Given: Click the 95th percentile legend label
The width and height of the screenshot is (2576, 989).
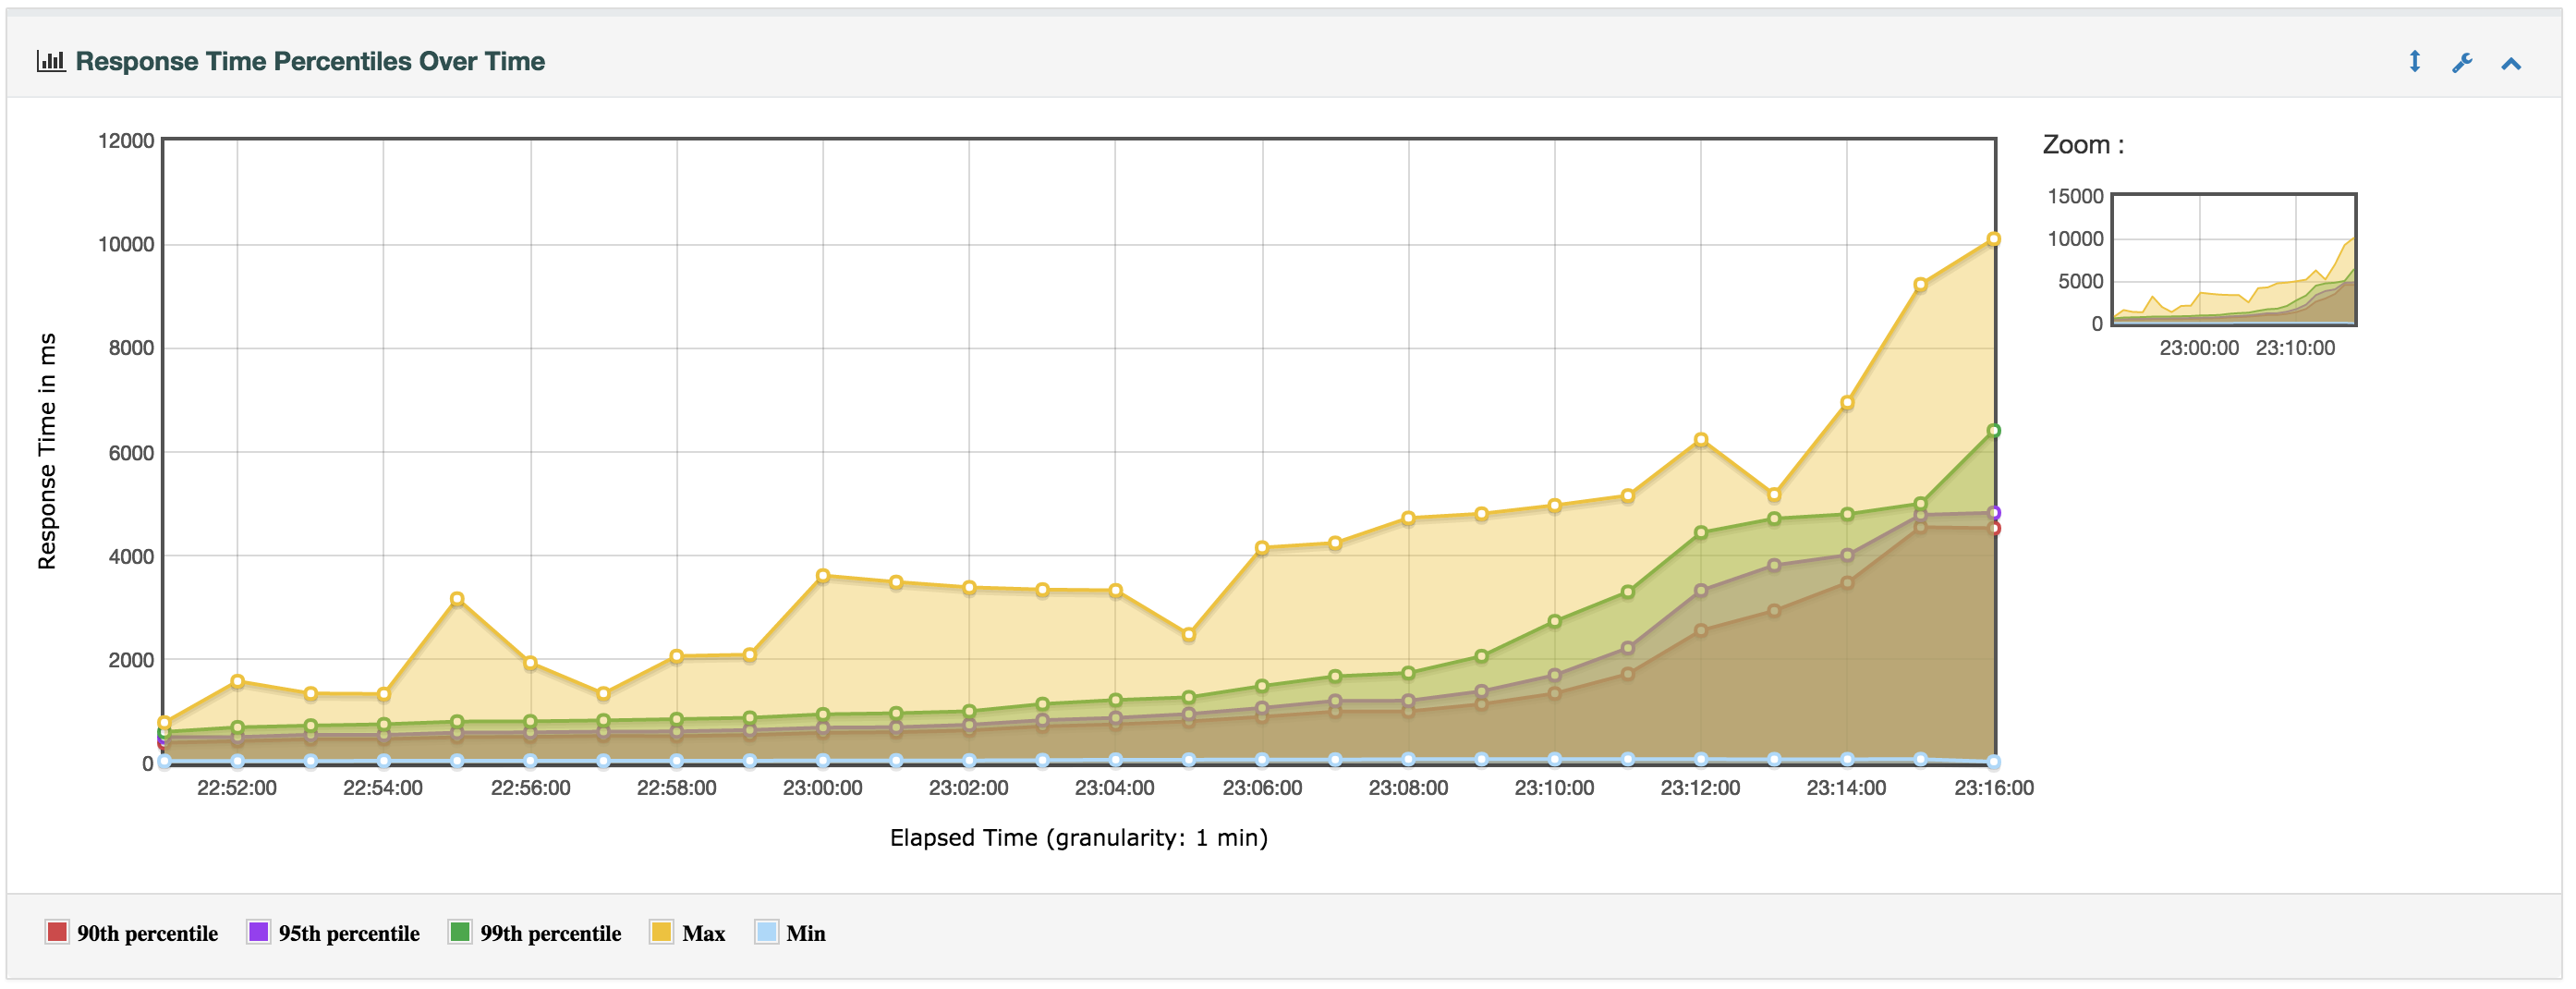Looking at the screenshot, I should 349,933.
